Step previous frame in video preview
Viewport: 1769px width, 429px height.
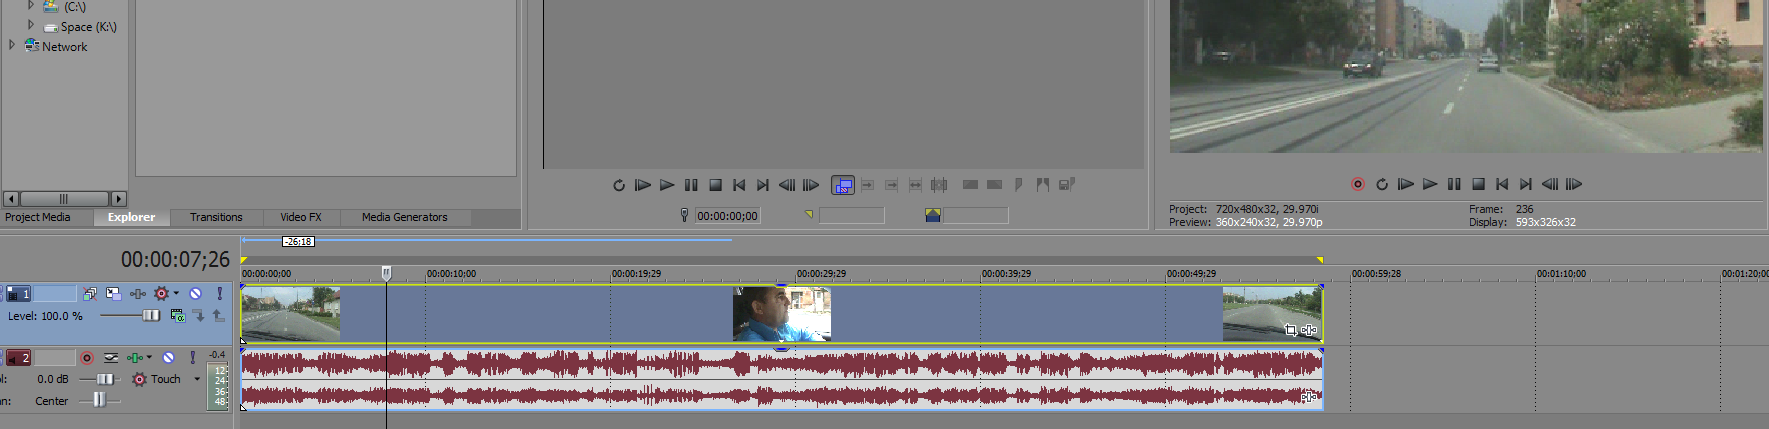coord(1550,184)
